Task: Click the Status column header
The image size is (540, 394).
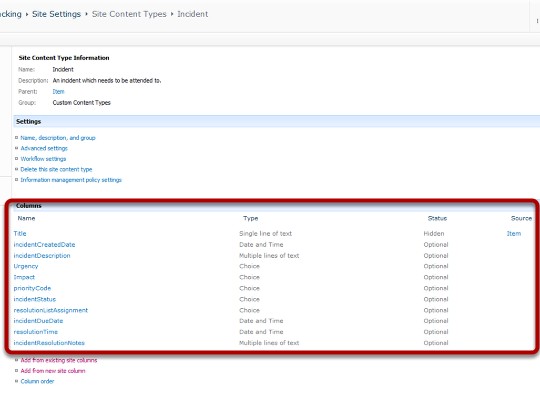Action: 437,218
